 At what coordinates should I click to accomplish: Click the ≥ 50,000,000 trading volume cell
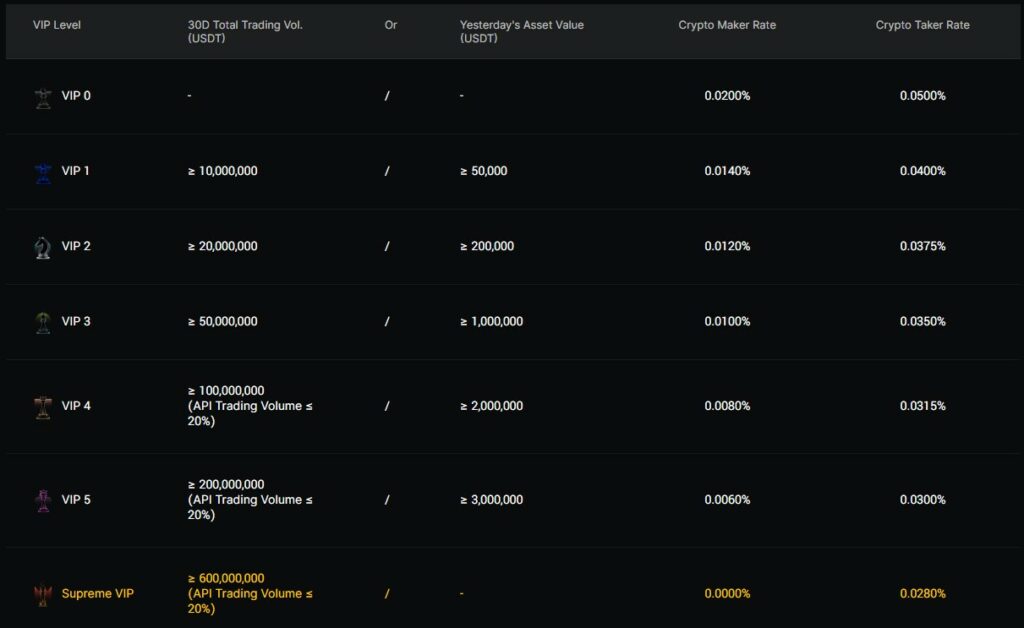click(223, 321)
